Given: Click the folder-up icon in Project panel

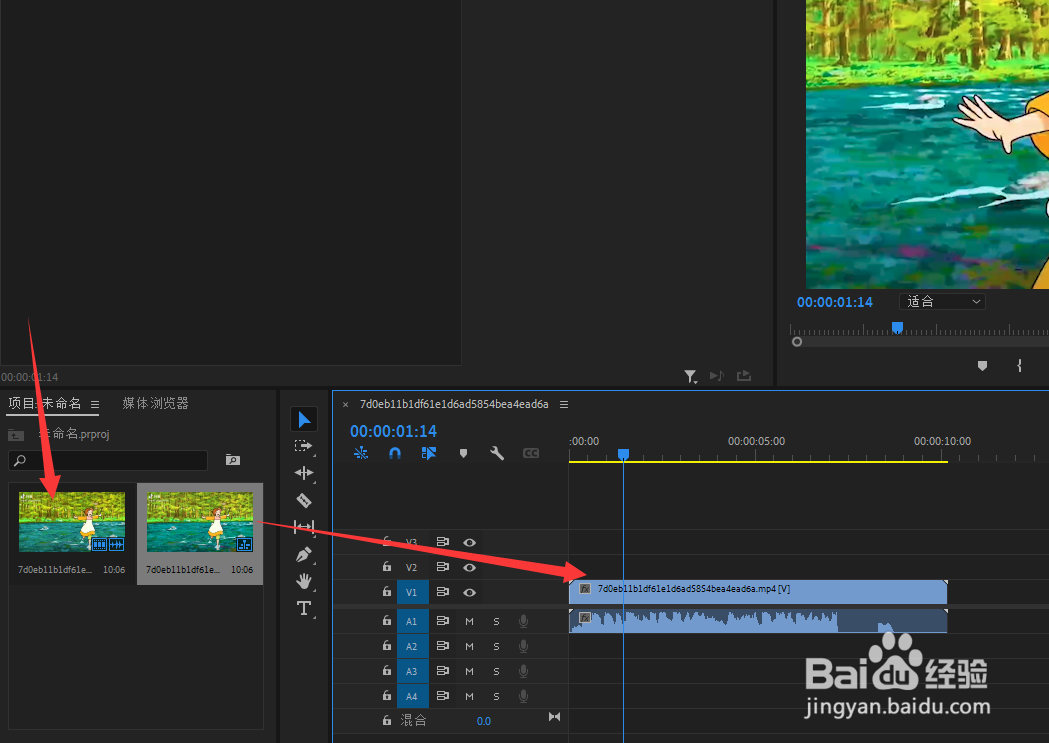Looking at the screenshot, I should point(16,435).
